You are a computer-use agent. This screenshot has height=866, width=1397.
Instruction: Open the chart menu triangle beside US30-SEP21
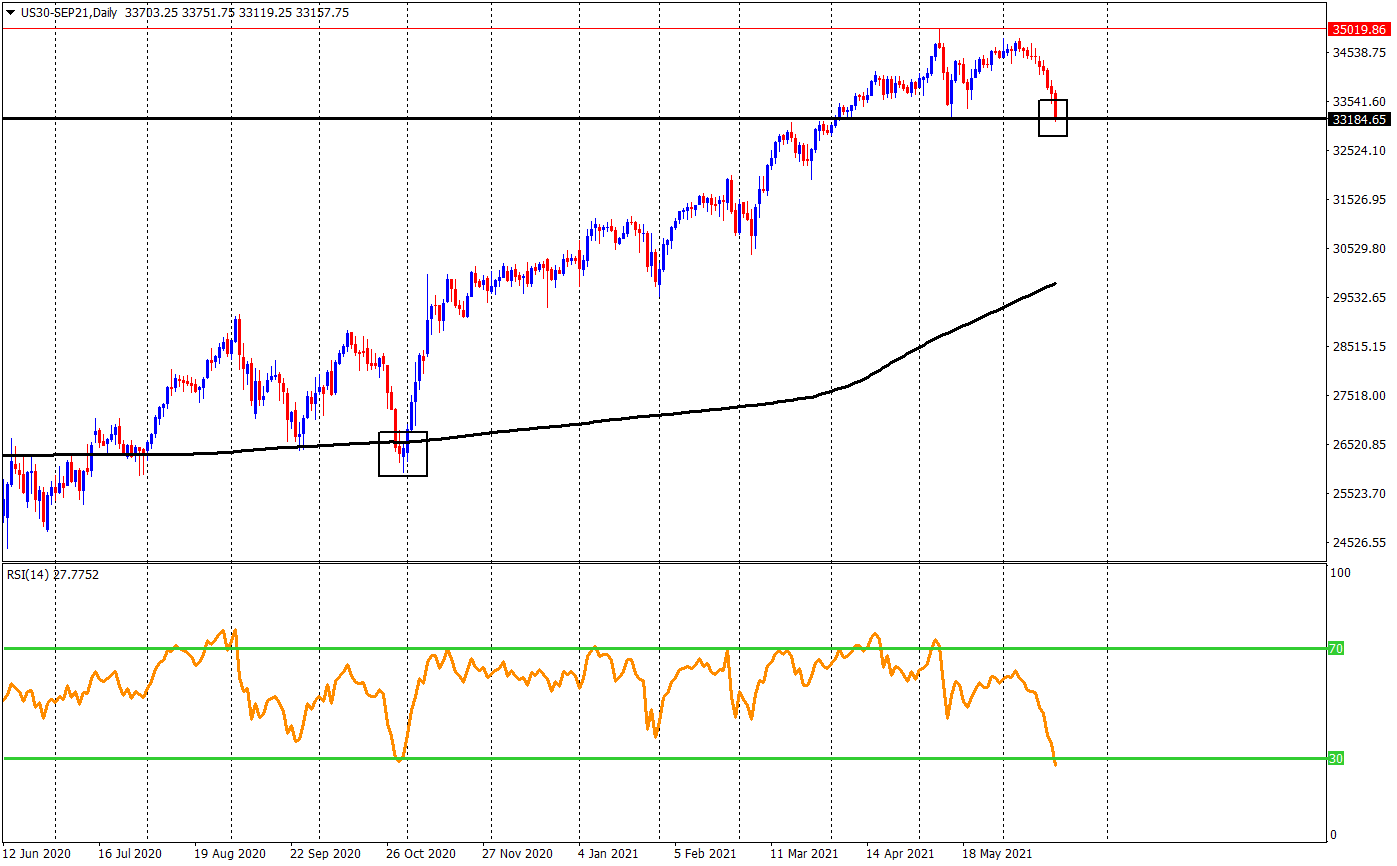pos(11,13)
